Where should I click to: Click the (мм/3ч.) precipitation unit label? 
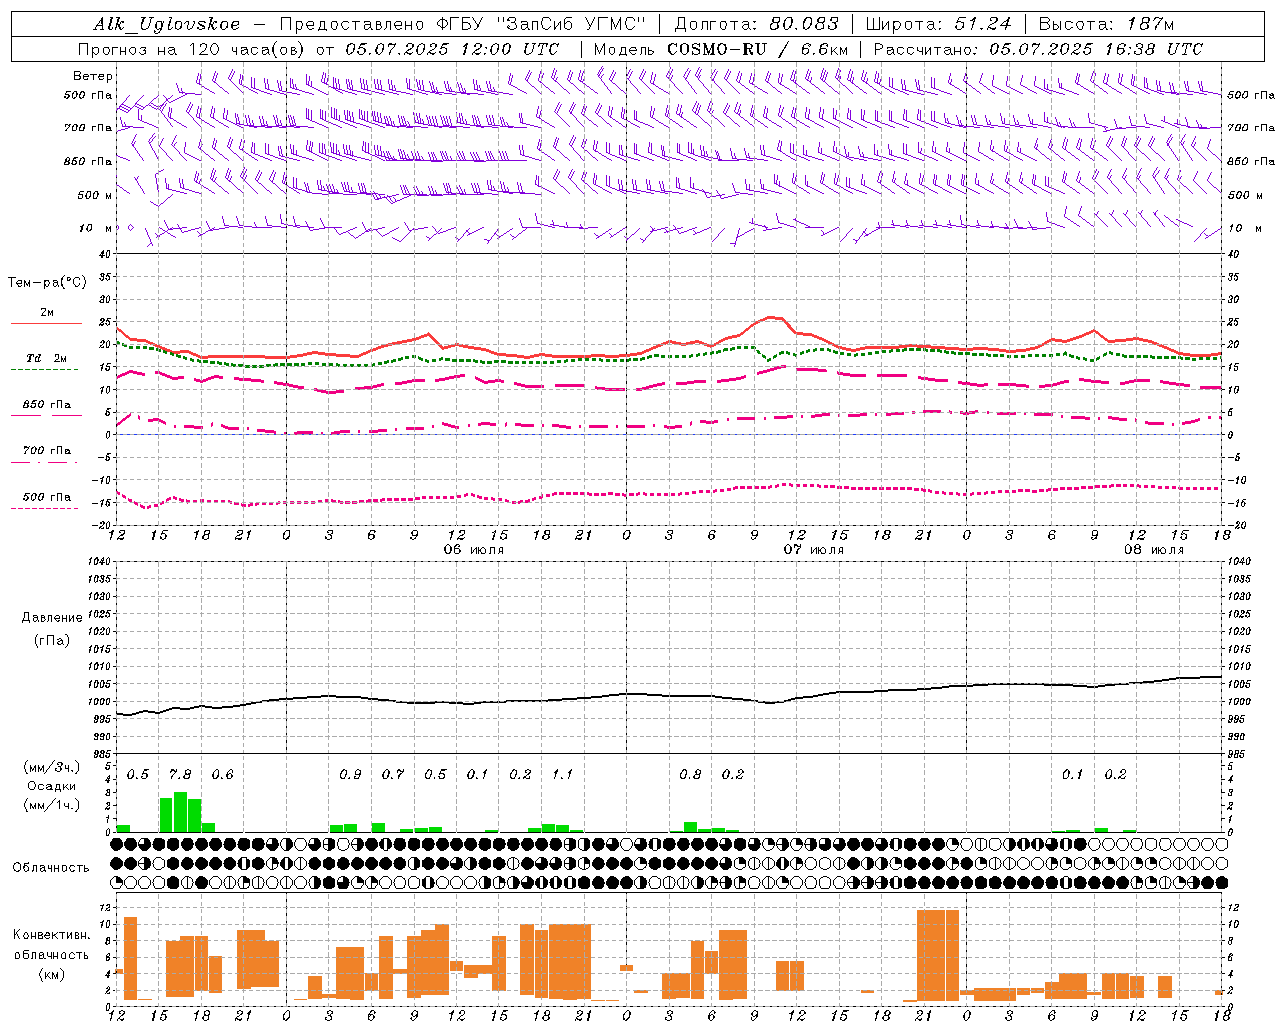pos(52,767)
